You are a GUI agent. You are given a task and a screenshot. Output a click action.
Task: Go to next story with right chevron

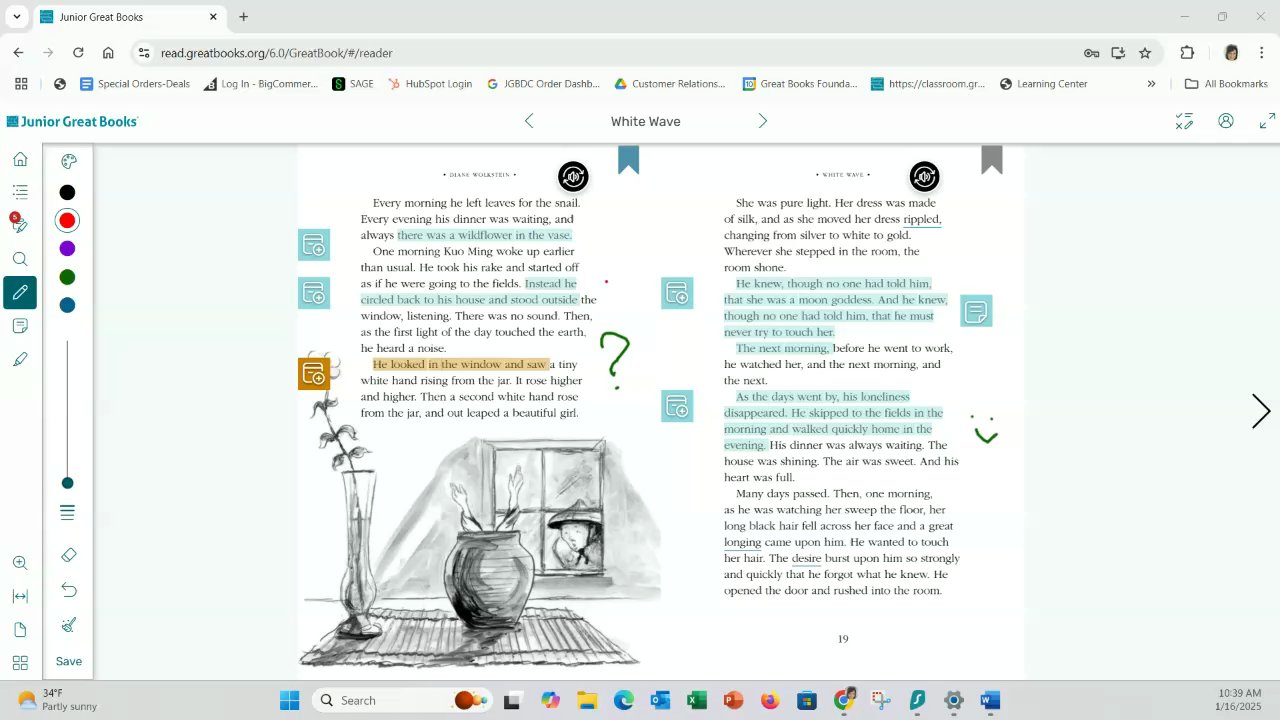point(762,121)
